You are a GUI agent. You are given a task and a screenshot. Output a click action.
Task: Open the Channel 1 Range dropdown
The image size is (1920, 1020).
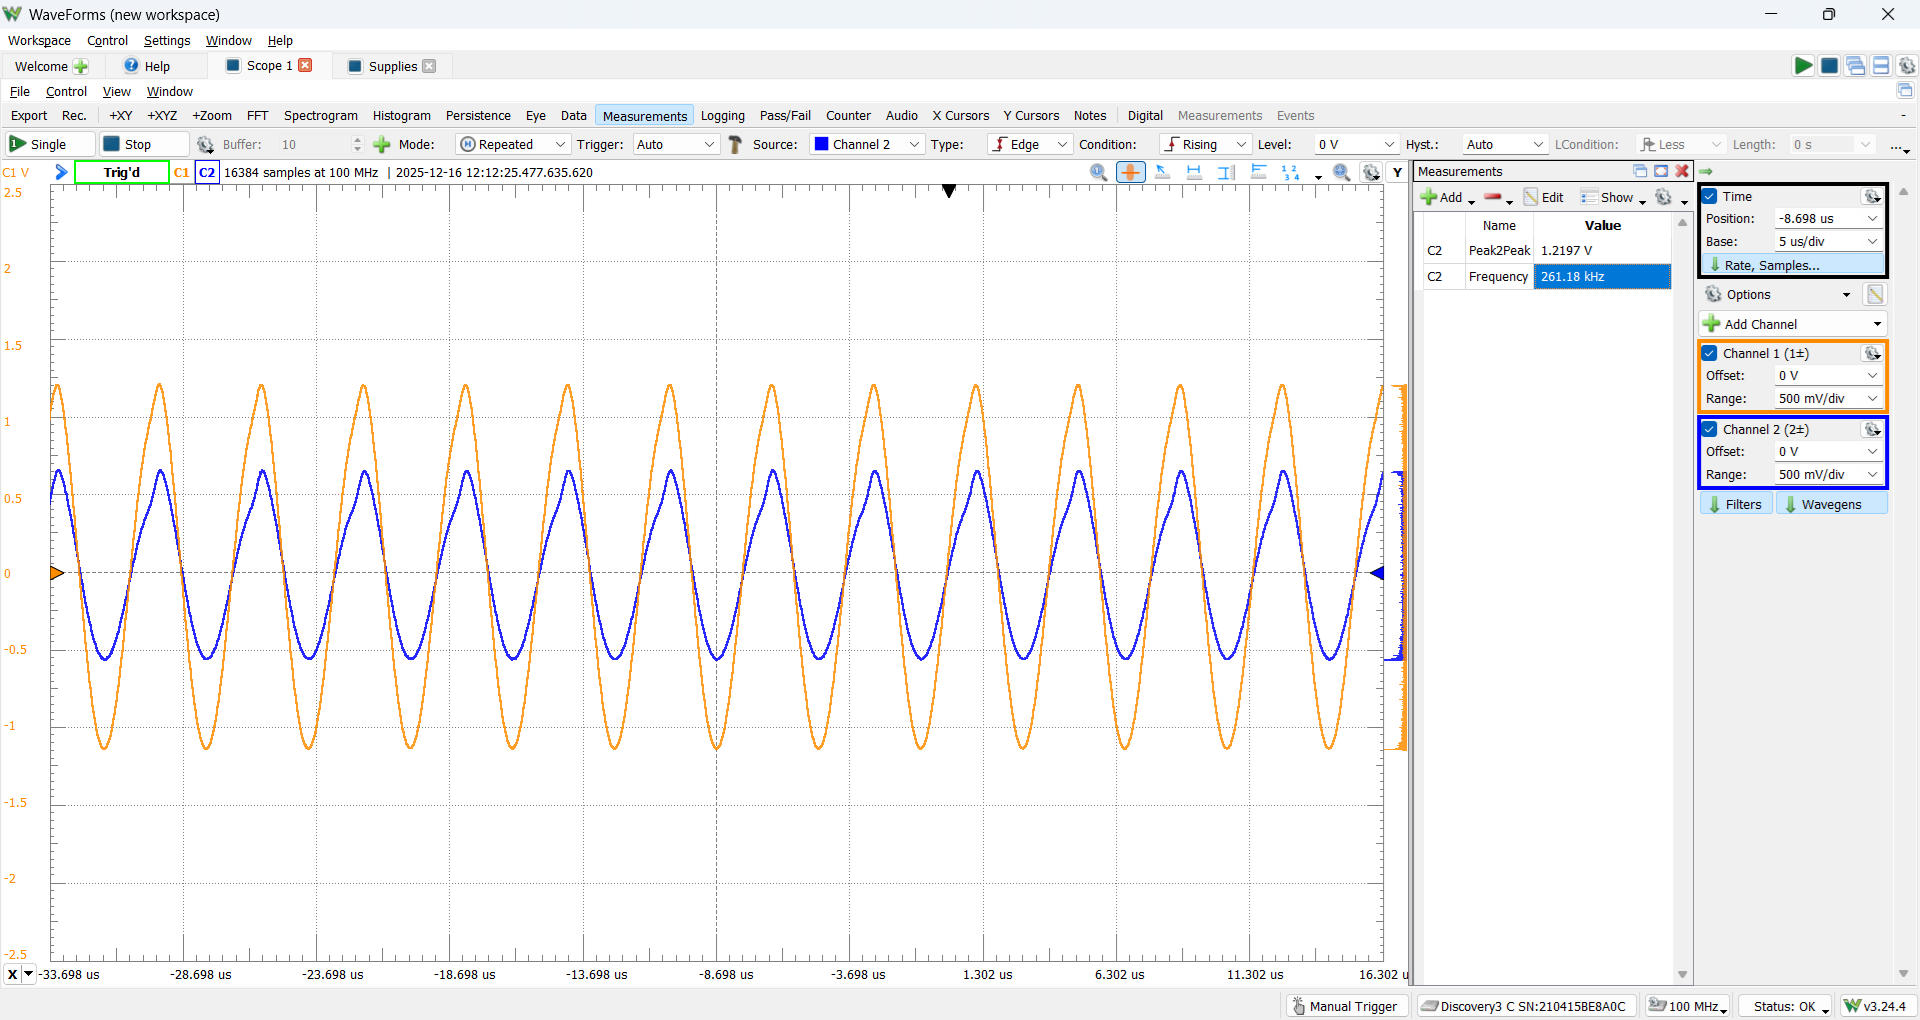[x=1828, y=399]
